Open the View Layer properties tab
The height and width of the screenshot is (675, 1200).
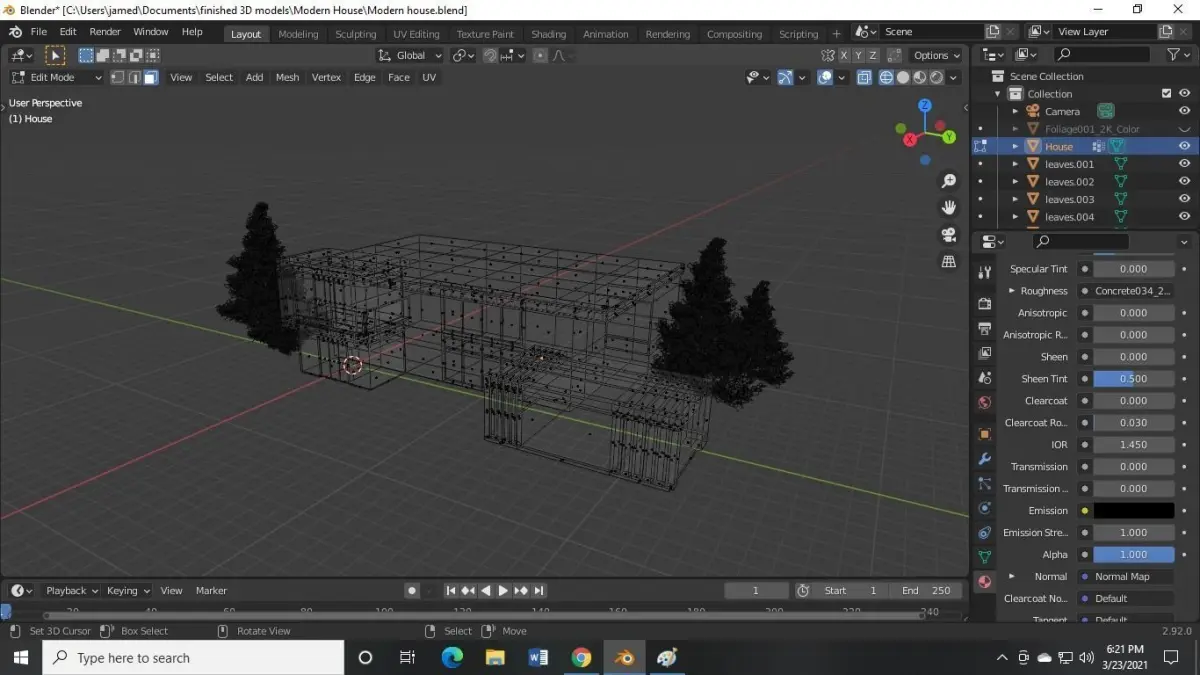tap(985, 353)
